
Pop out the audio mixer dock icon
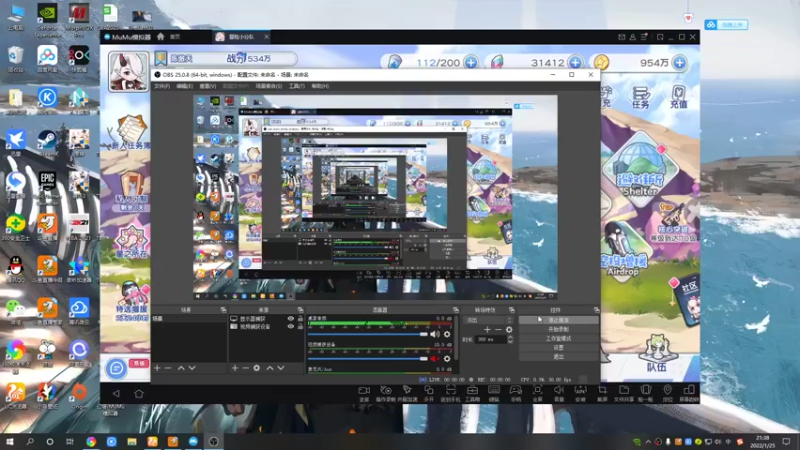(x=456, y=310)
